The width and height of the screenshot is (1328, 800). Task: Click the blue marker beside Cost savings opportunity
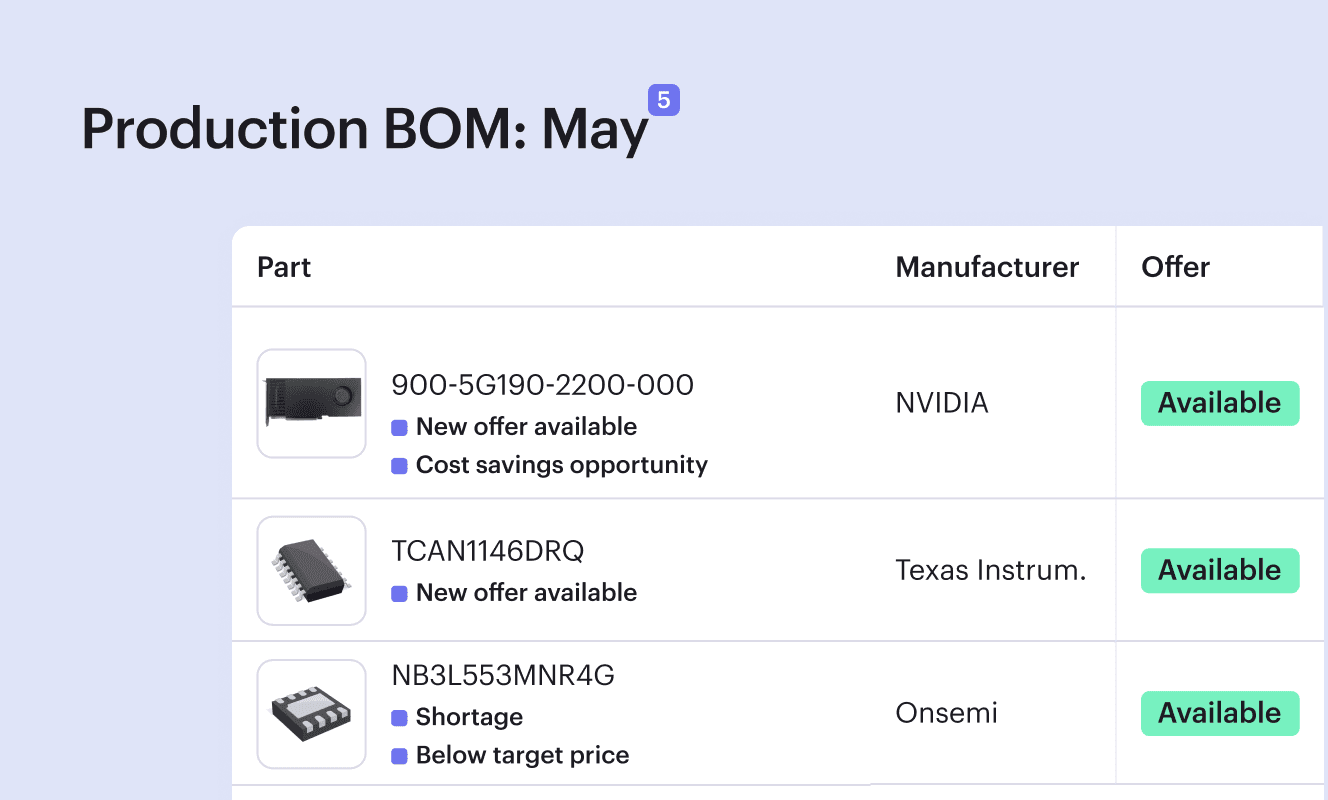tap(399, 466)
